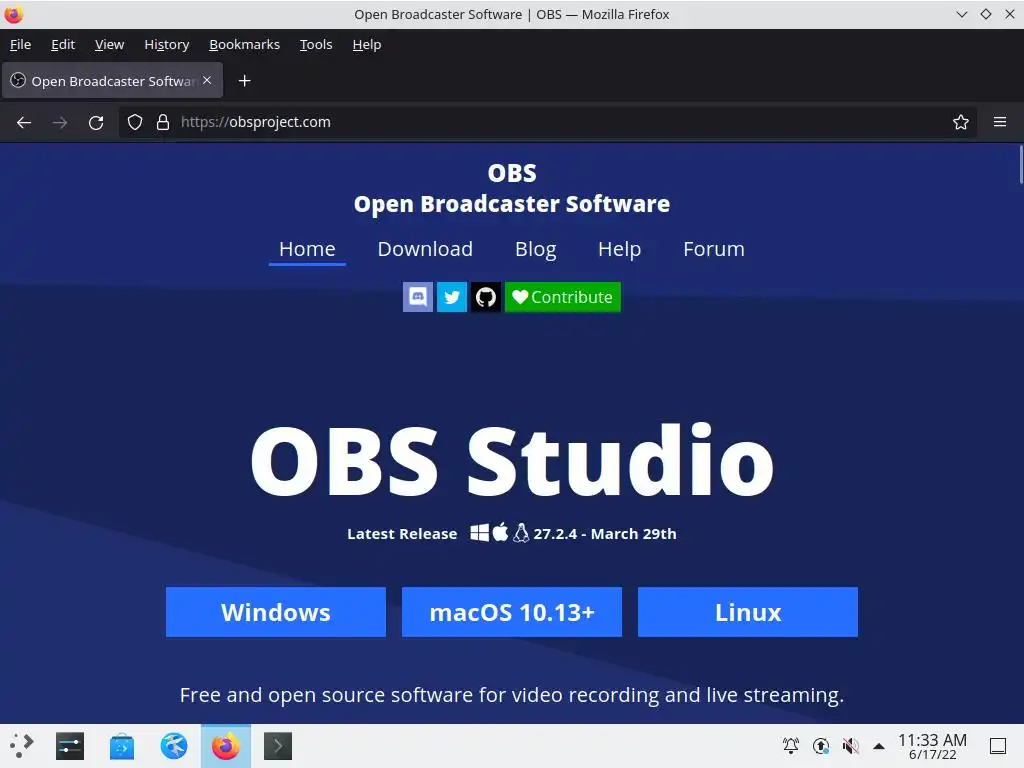The height and width of the screenshot is (768, 1024).
Task: Click the green Contribute button
Action: click(563, 297)
